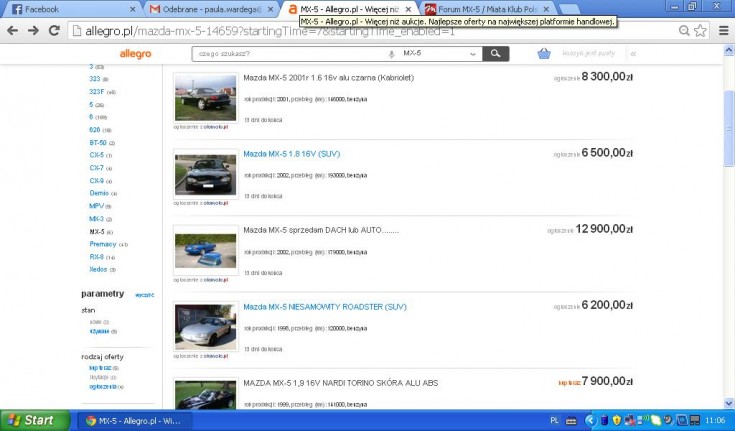
Task: Close the Forum MX-5 tab
Action: tap(546, 9)
